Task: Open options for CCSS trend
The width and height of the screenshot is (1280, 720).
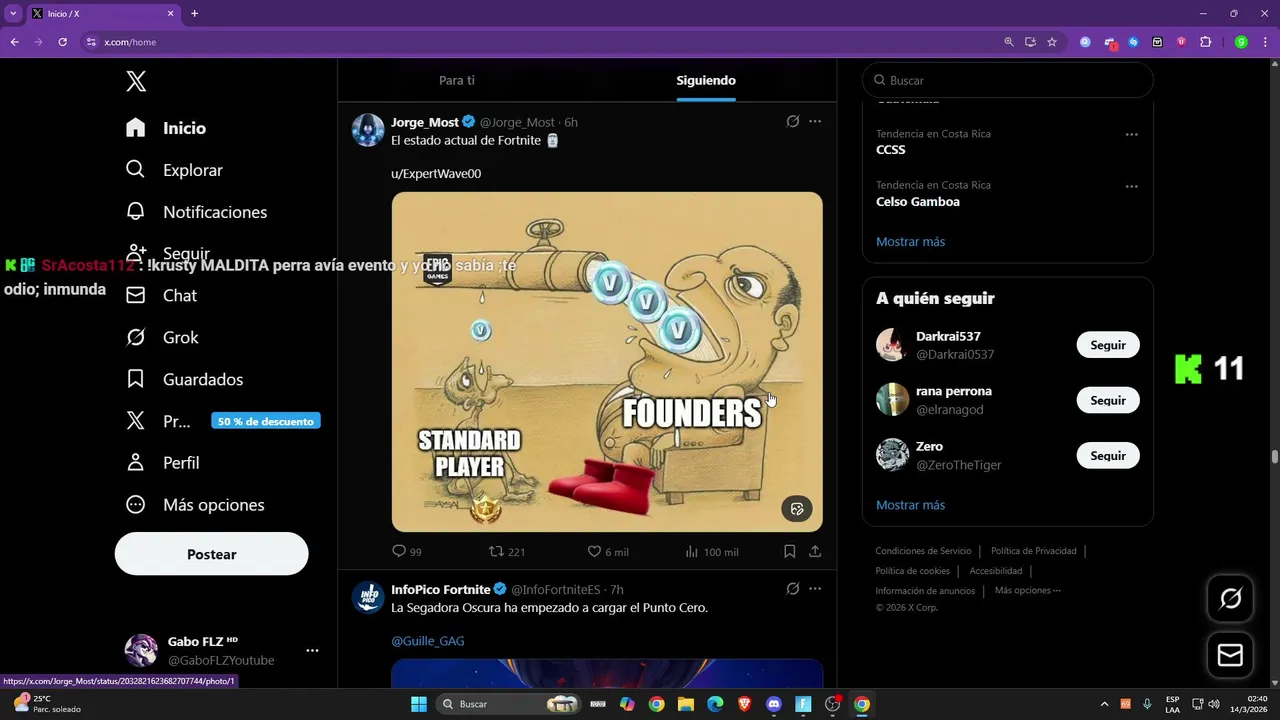Action: (x=1132, y=134)
